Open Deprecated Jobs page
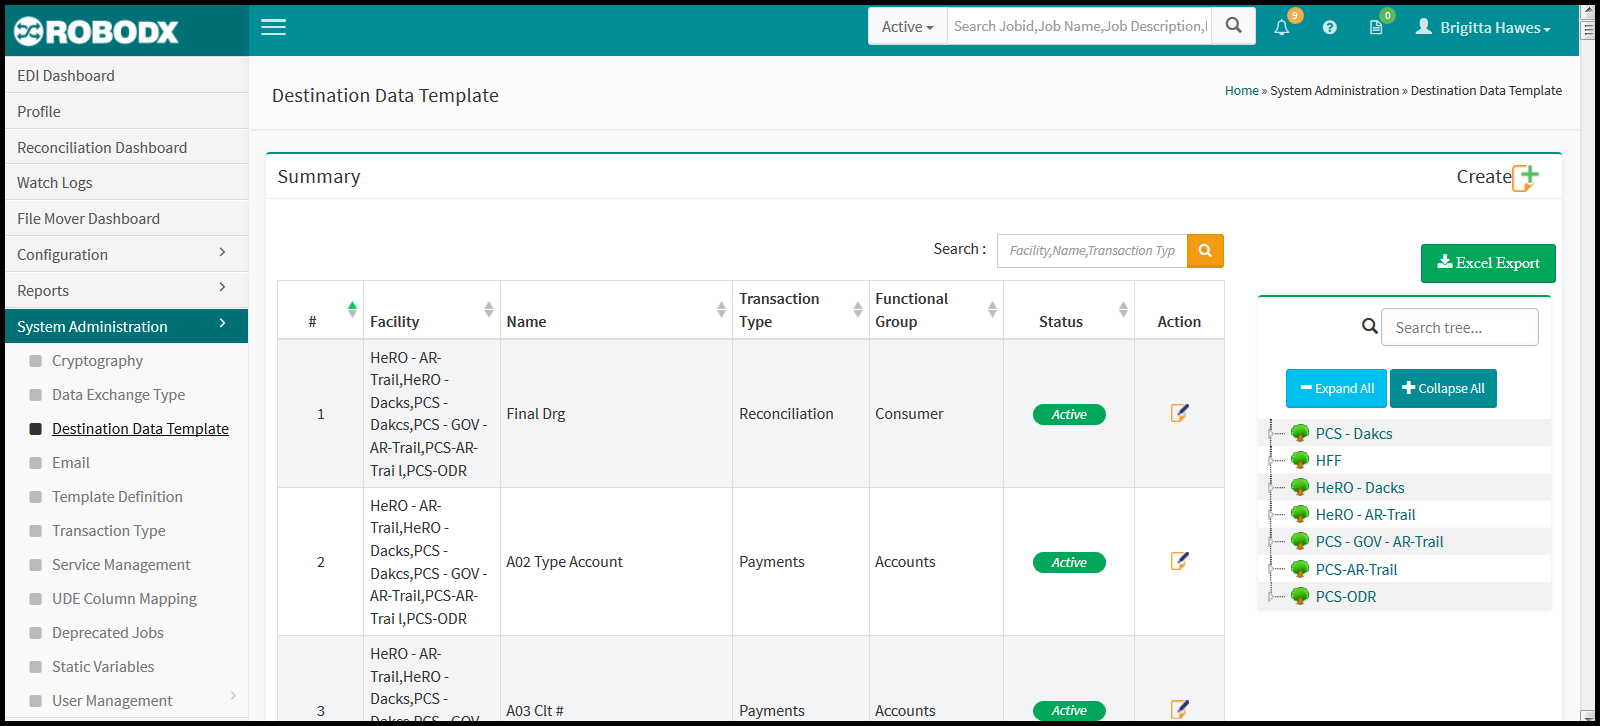1600x726 pixels. click(107, 633)
